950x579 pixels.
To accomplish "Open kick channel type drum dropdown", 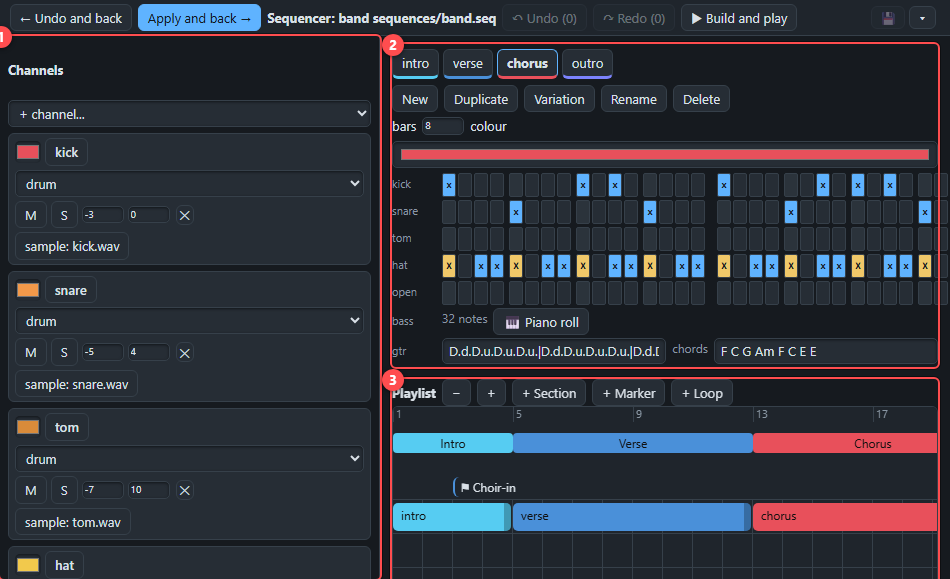I will (x=189, y=184).
